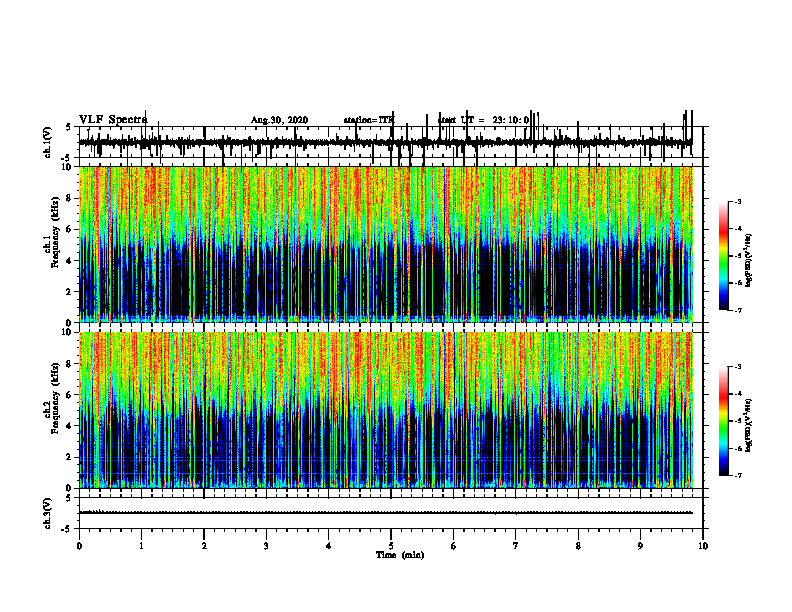792x612 pixels.
Task: Pick the ch.1 spectrogram color bar
Action: [724, 256]
